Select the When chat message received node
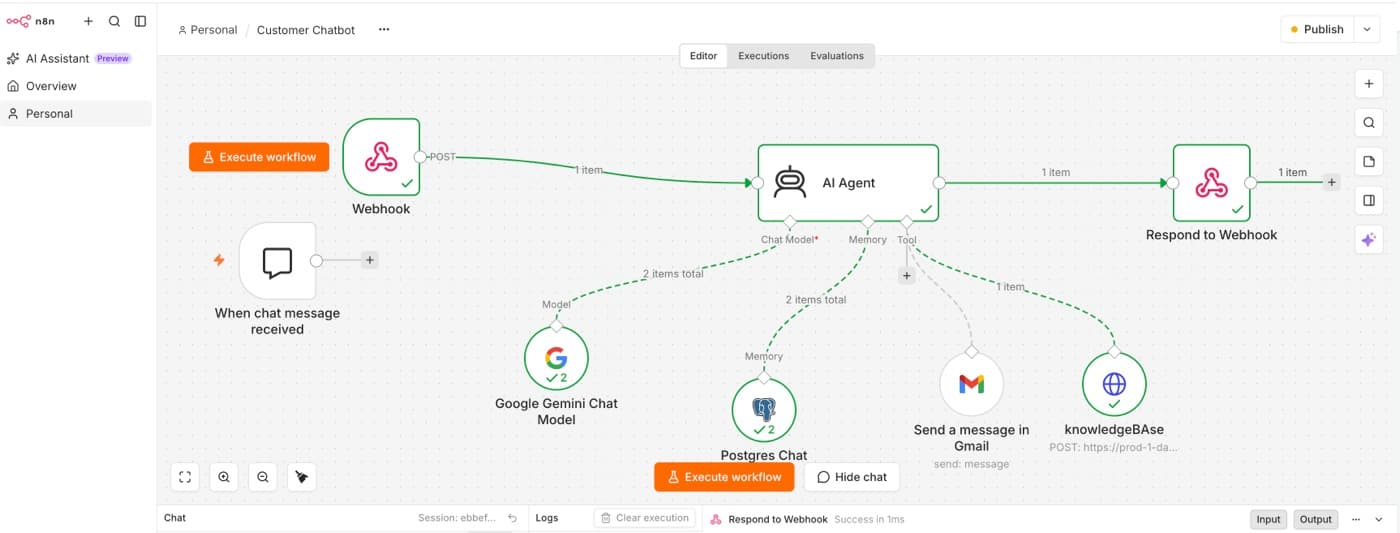Screen dimensions: 1400x533 (x=277, y=260)
